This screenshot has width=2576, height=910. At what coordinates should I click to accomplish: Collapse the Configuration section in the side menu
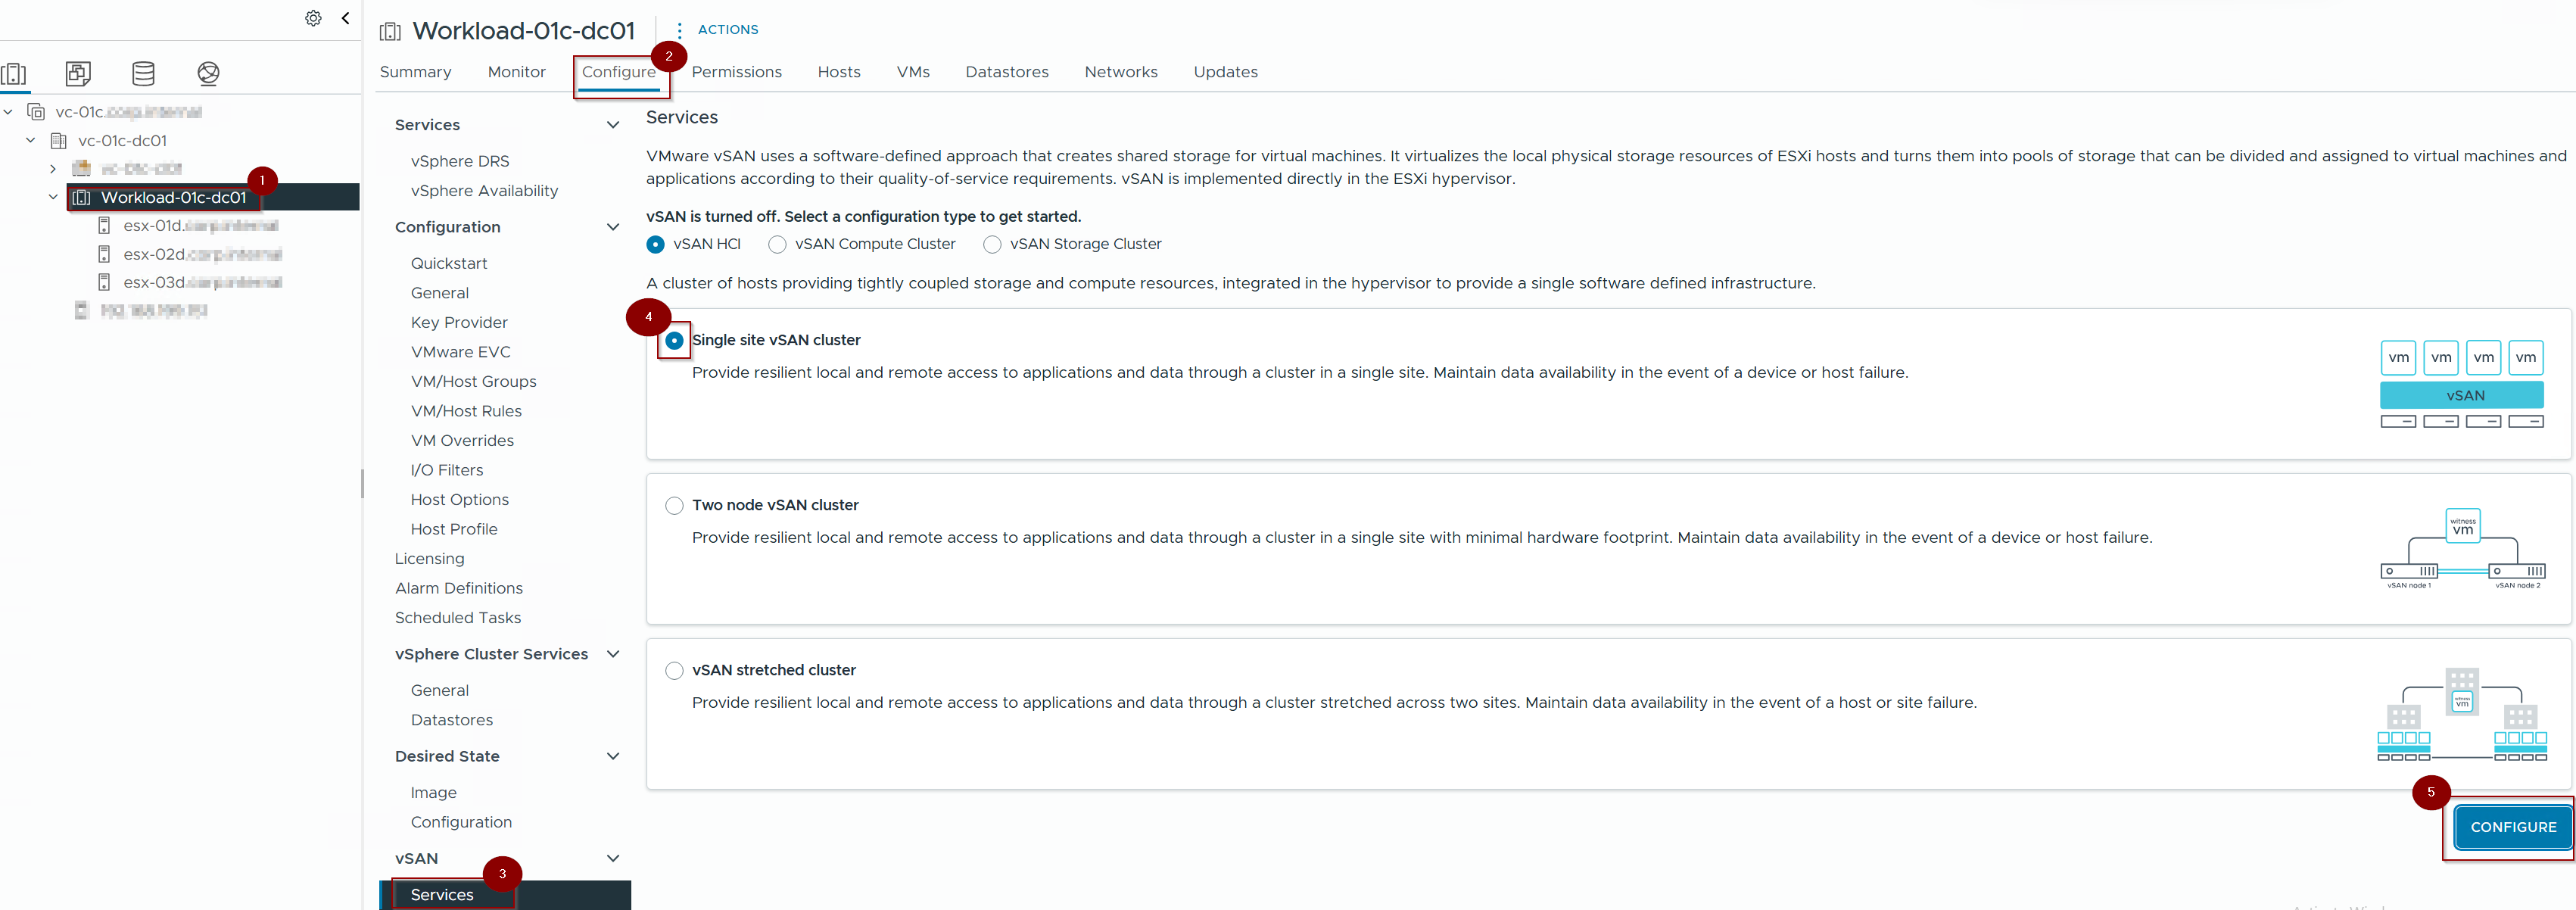coord(613,227)
